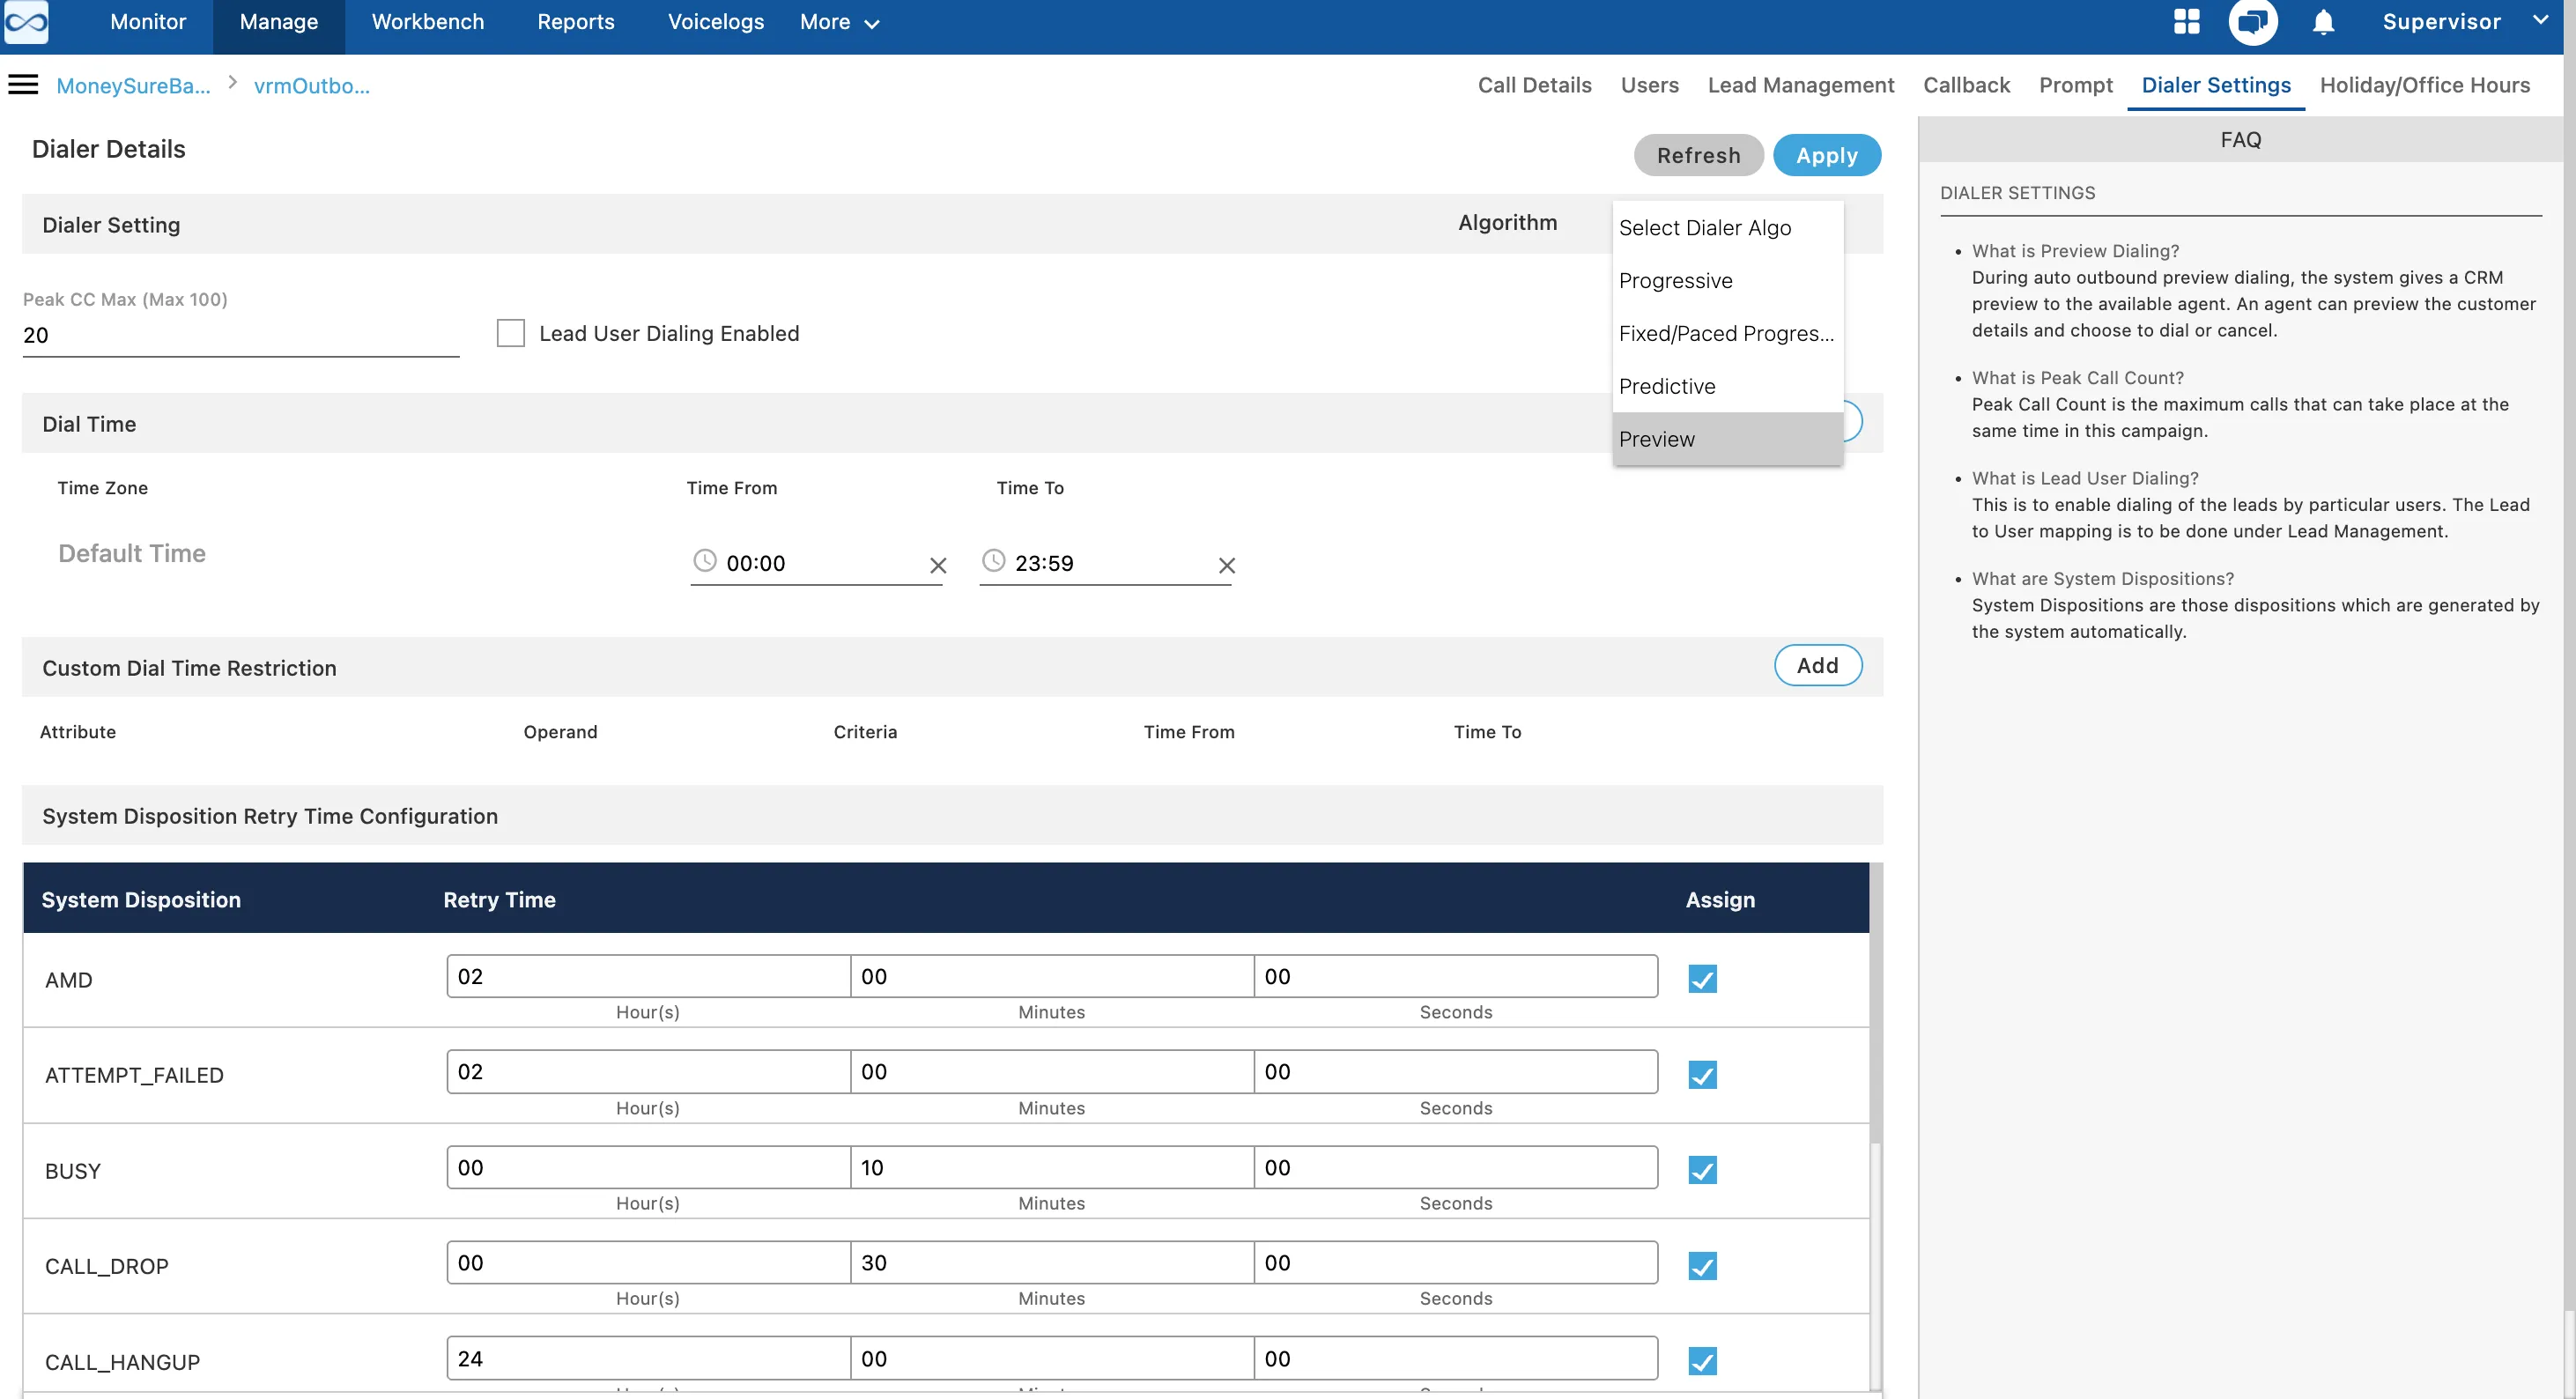Open the apps grid icon

pyautogui.click(x=2187, y=22)
